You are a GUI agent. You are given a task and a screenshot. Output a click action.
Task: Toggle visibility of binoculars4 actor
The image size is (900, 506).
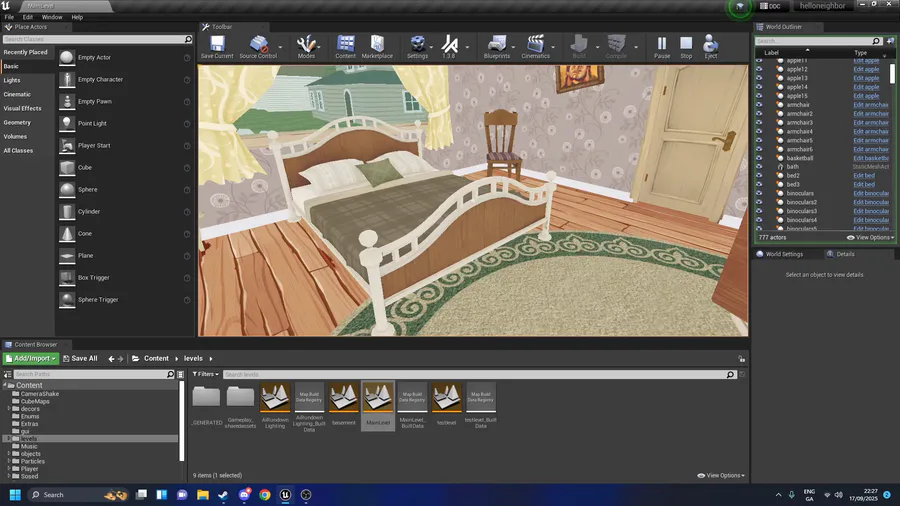(x=759, y=220)
